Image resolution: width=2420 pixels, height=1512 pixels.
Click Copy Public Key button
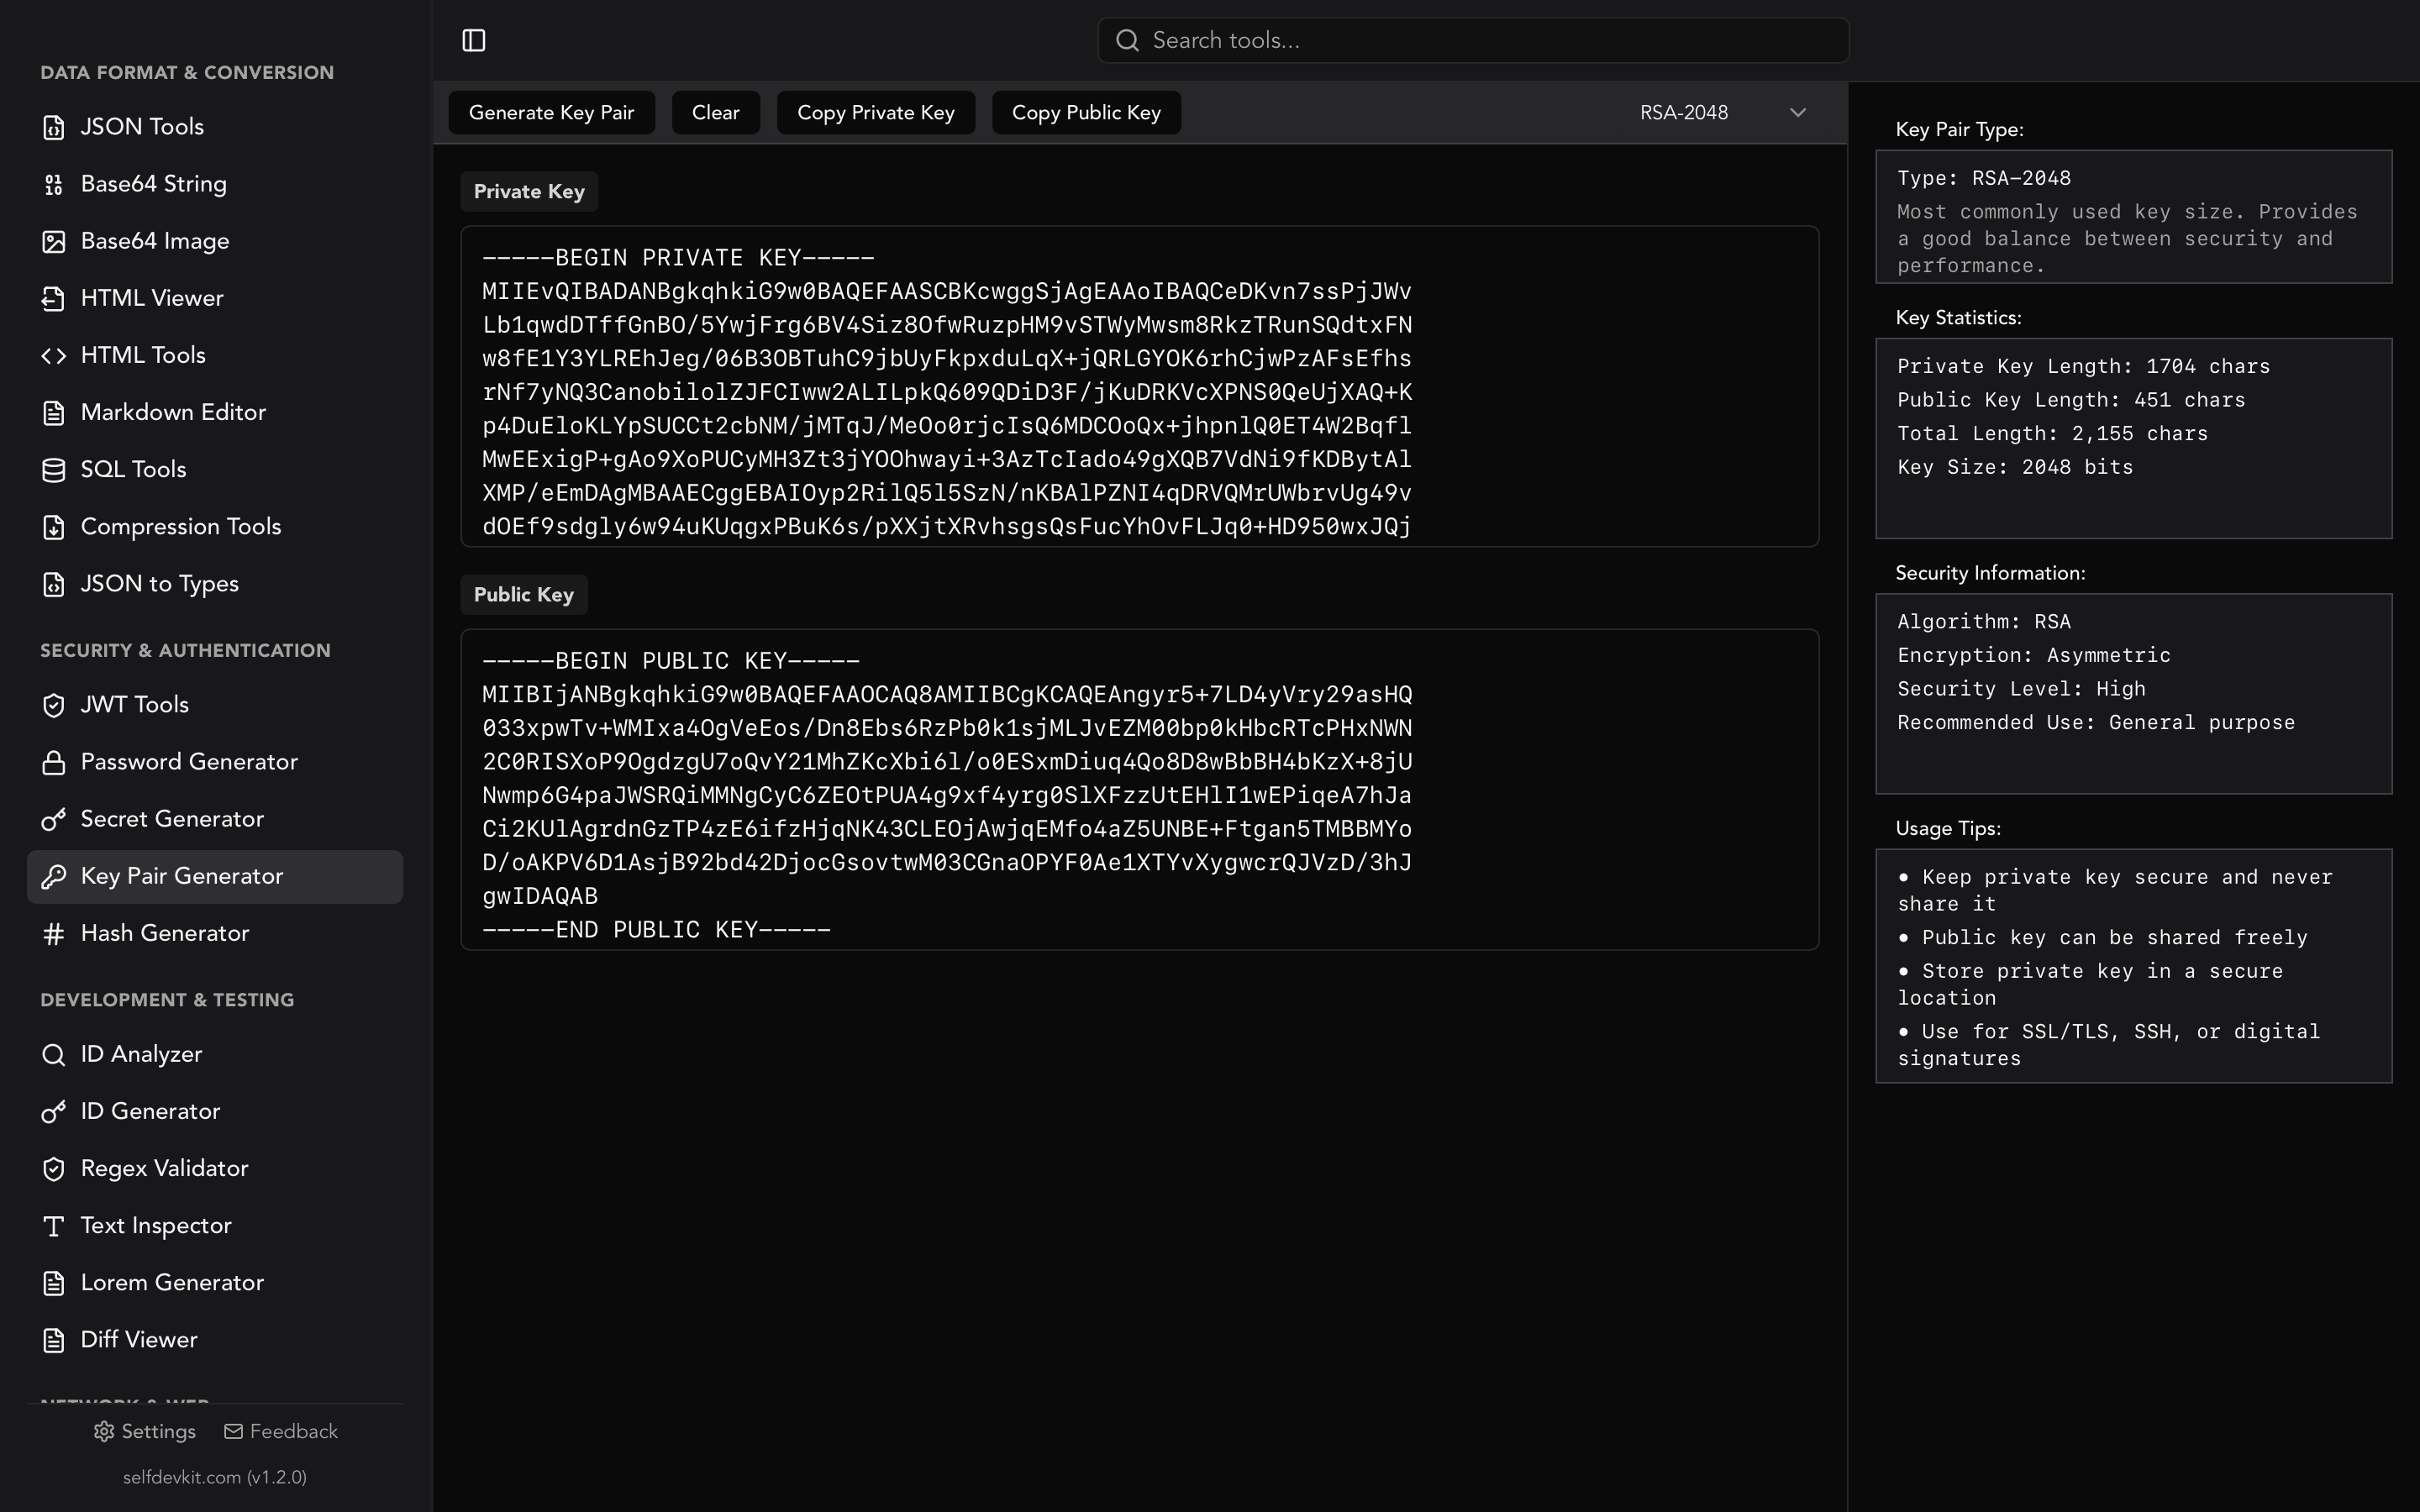tap(1086, 112)
